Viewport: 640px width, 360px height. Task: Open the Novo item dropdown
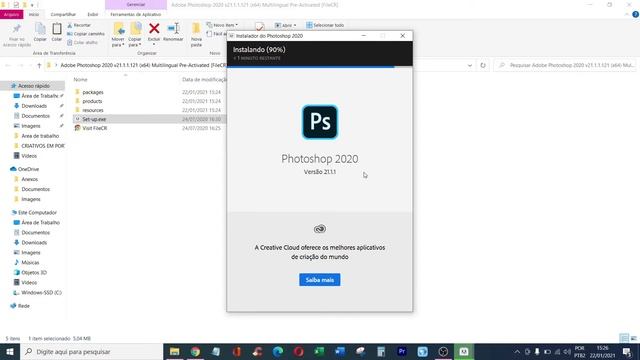[x=222, y=25]
